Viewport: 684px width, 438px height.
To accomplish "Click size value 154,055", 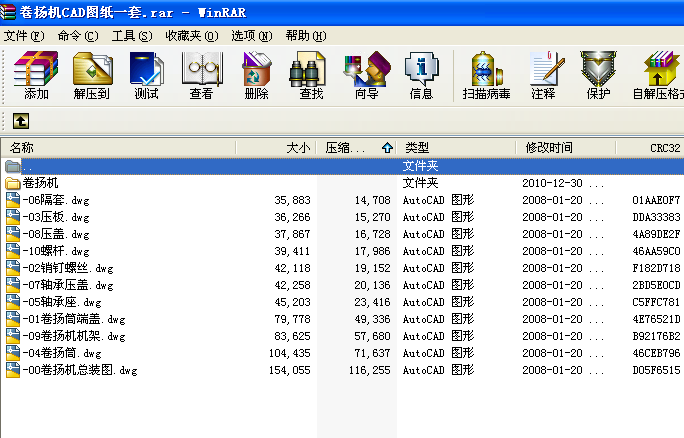I will [290, 370].
